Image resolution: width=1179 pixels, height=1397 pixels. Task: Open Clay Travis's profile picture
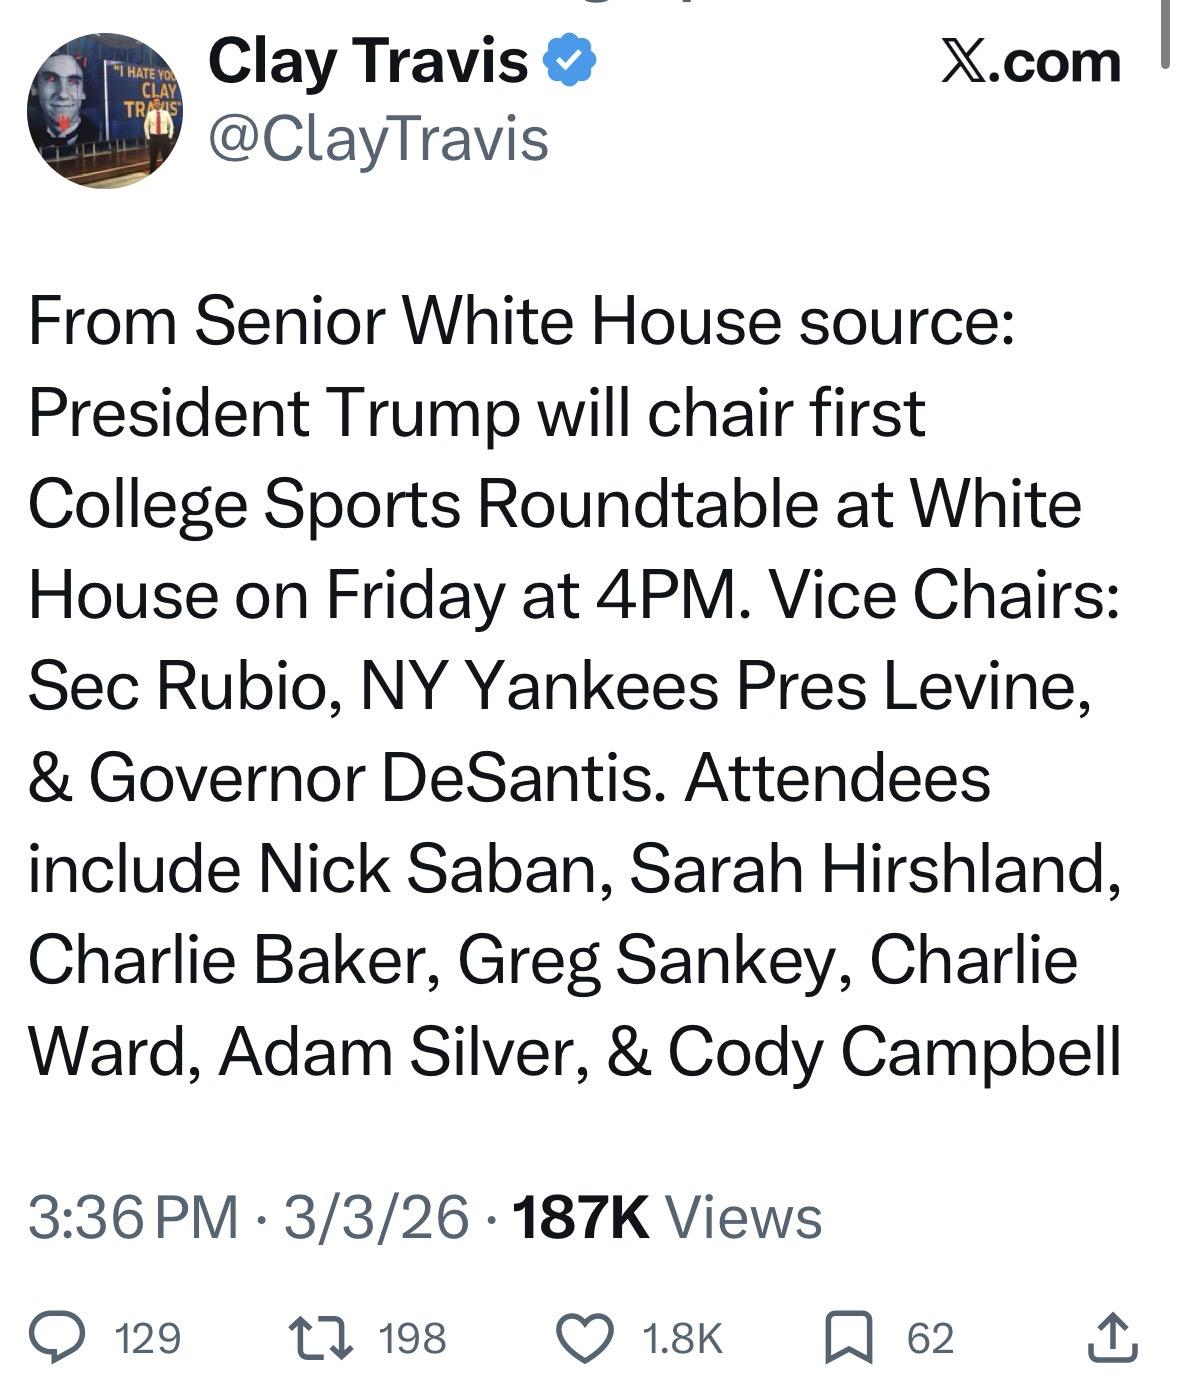pyautogui.click(x=104, y=110)
